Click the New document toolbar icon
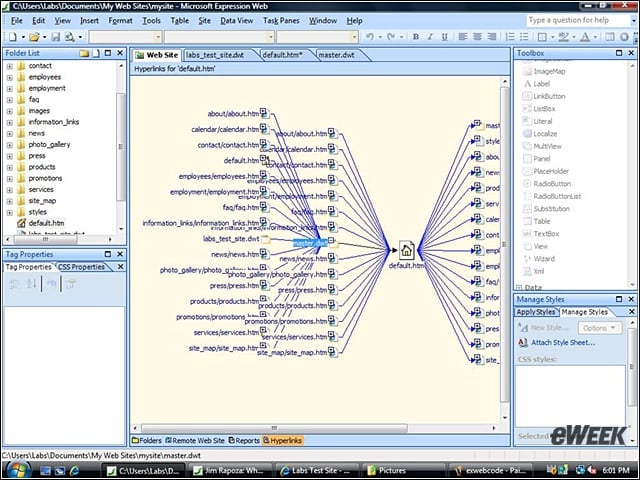Screen dimensions: 640x480 click(x=13, y=37)
